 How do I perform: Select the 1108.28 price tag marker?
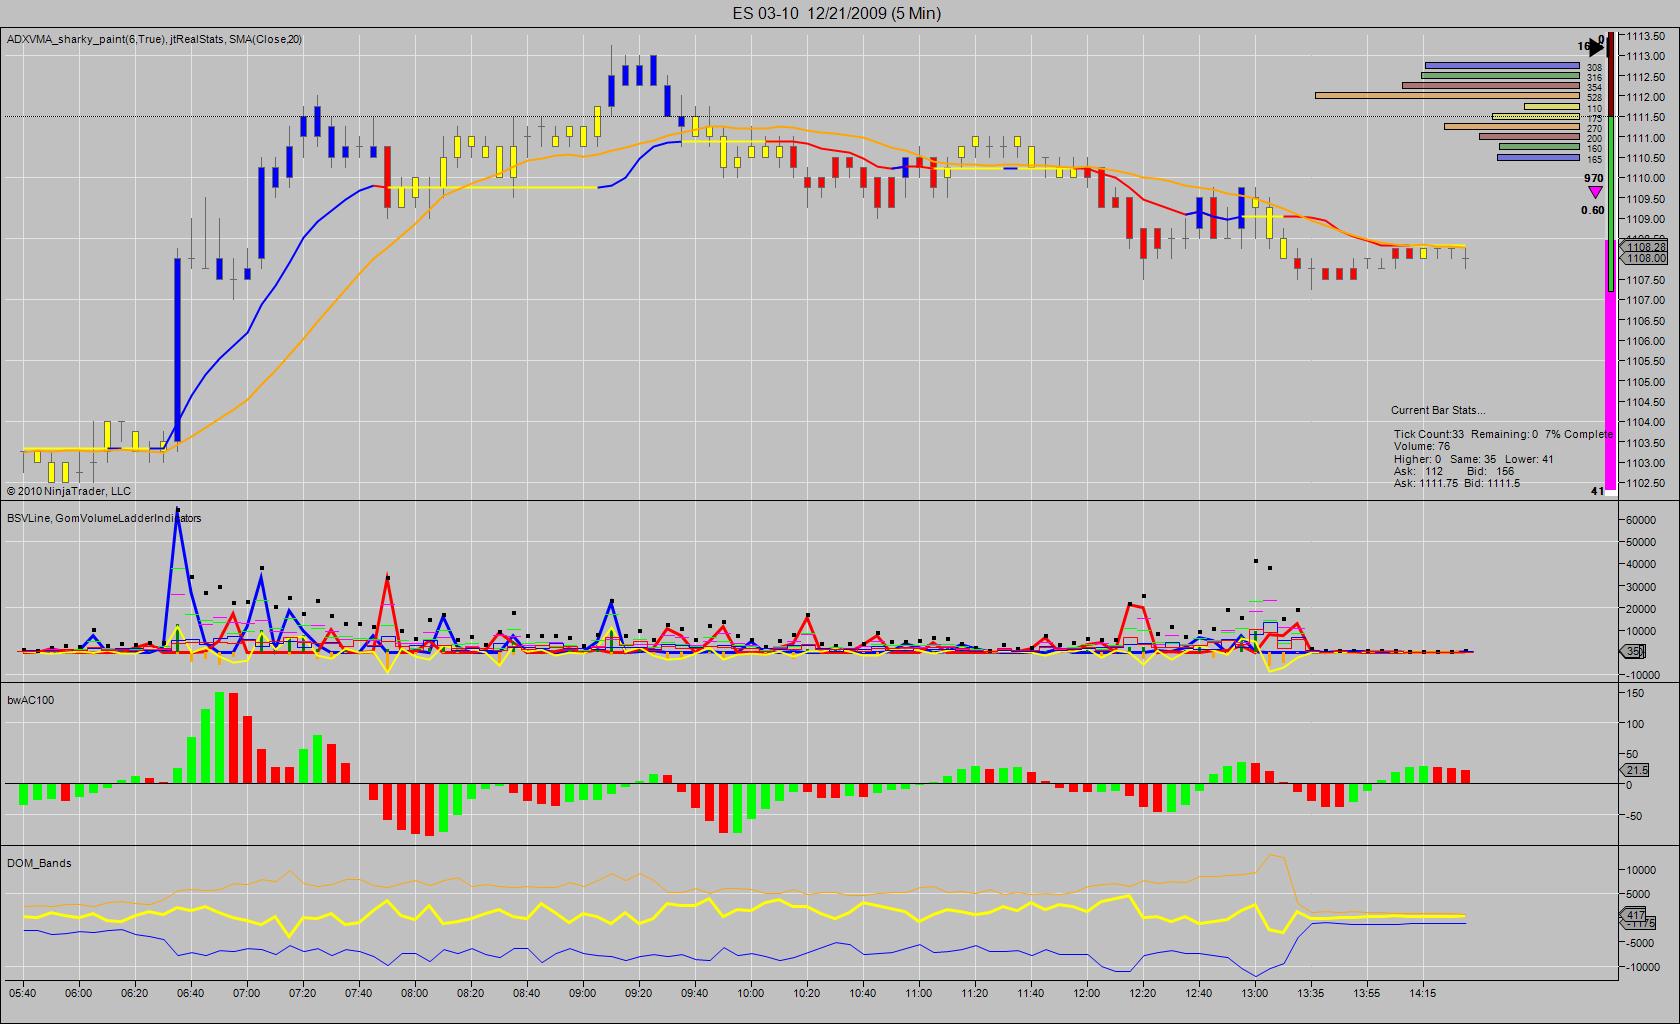[x=1645, y=247]
